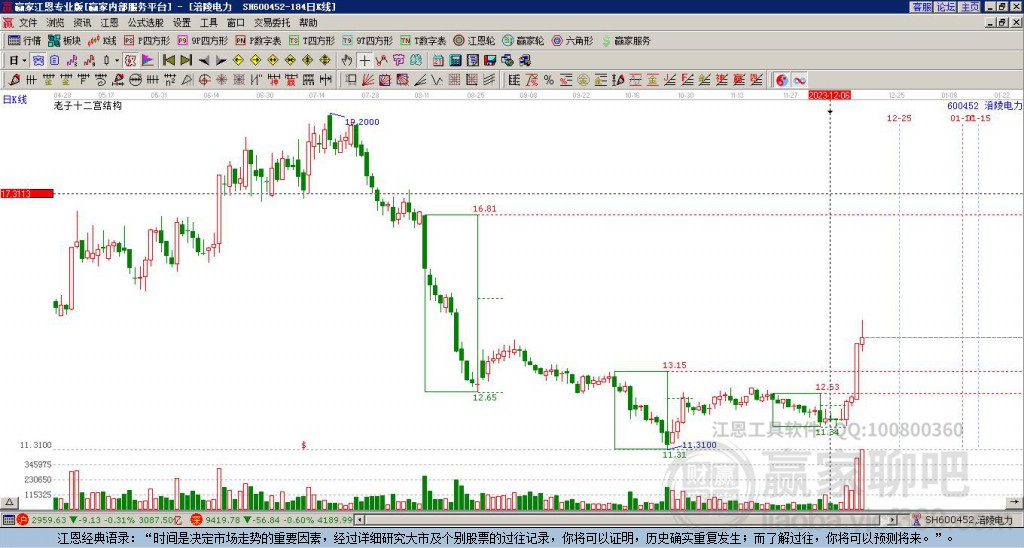Jump to first bar with skip-to-start icon
This screenshot has width=1024, height=548.
pos(168,61)
